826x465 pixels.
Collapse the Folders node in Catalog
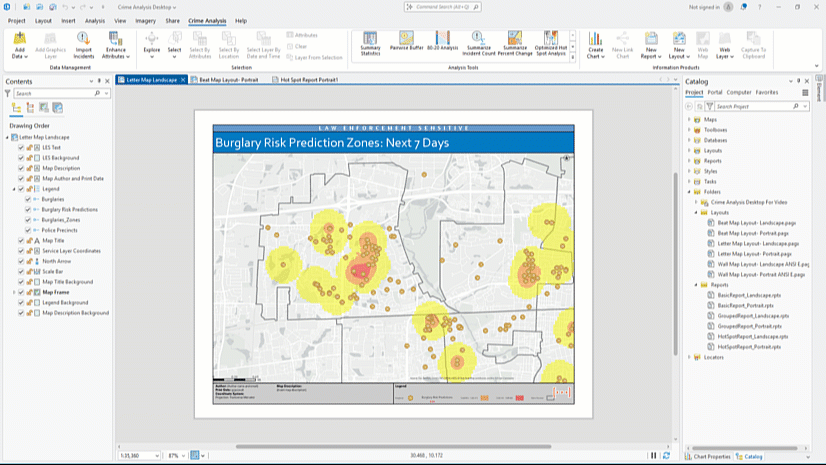click(689, 192)
